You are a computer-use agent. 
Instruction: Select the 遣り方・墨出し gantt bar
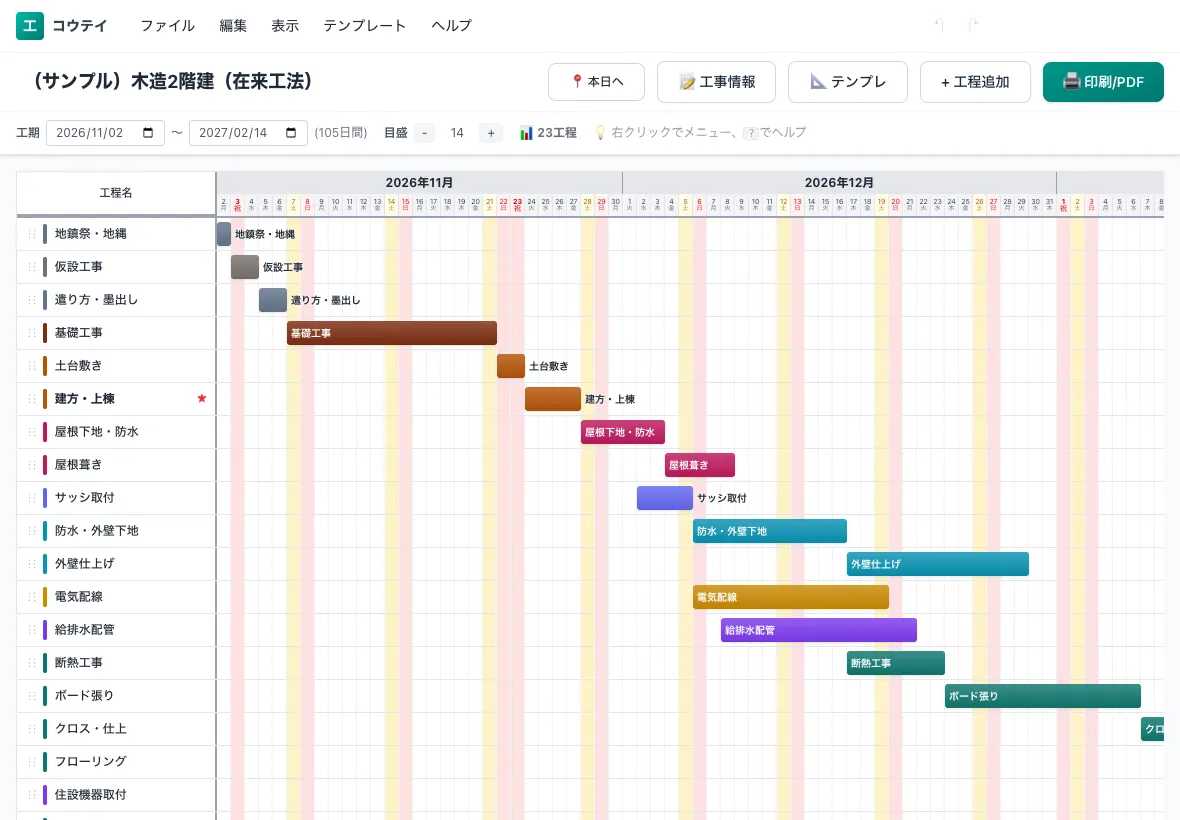[x=272, y=299]
